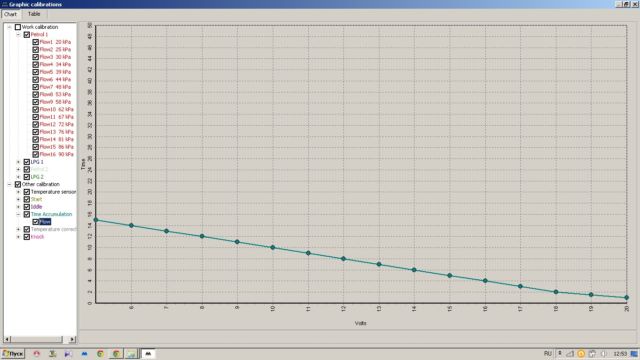
Task: Switch to the Chart tab
Action: pyautogui.click(x=10, y=14)
